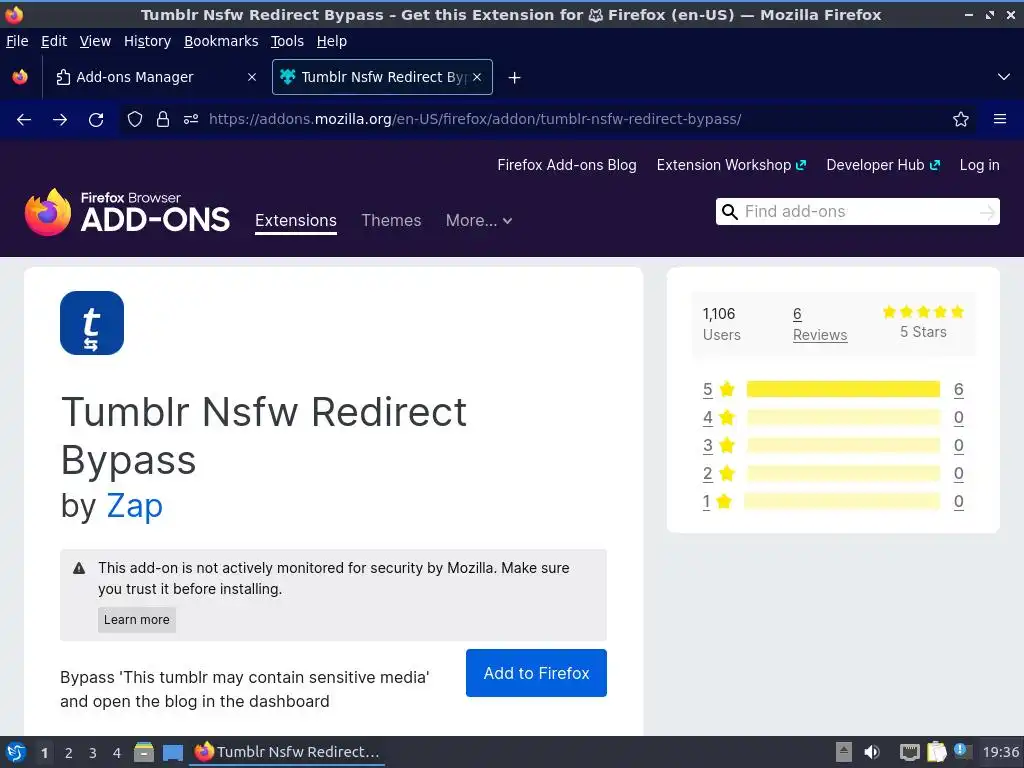
Task: Click the 5-star review count 6
Action: tap(958, 390)
